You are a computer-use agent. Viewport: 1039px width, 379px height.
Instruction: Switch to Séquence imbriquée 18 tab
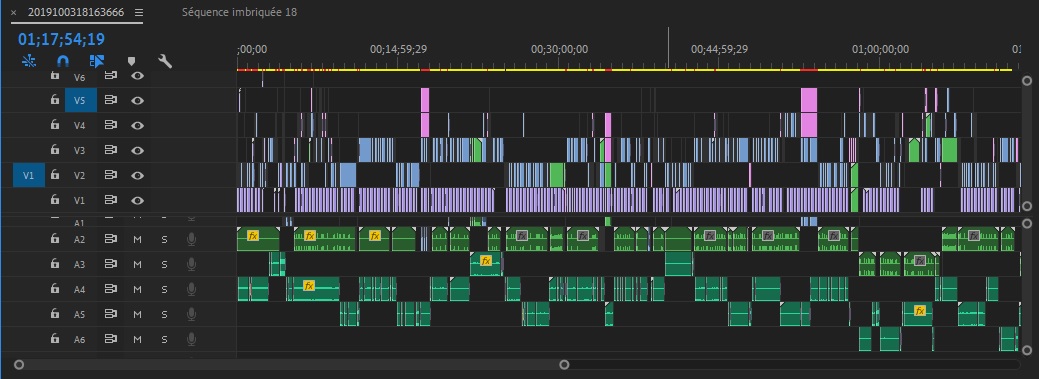(x=239, y=13)
